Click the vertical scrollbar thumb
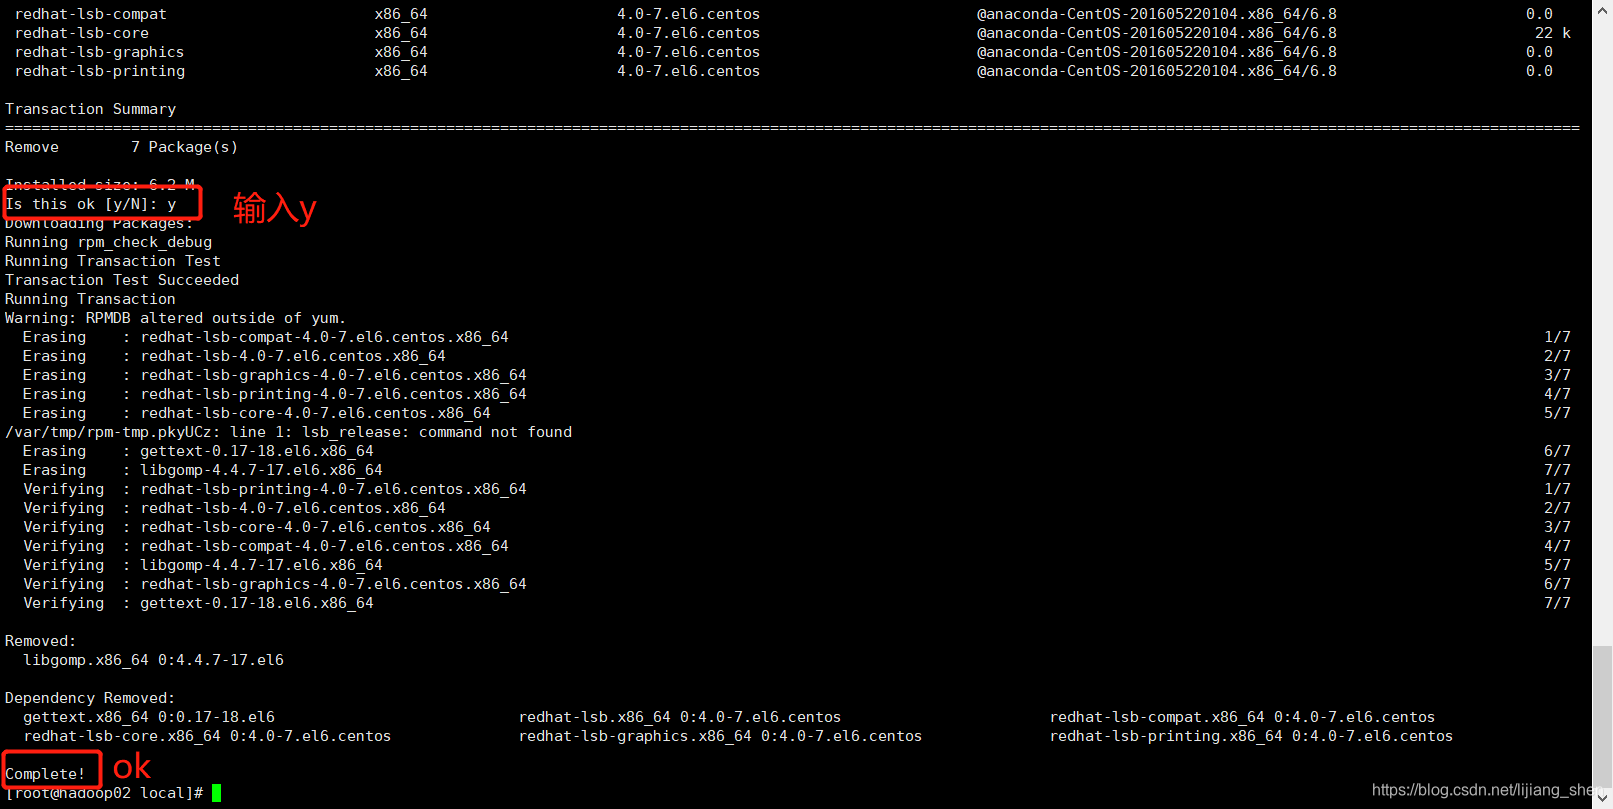 click(x=1602, y=717)
